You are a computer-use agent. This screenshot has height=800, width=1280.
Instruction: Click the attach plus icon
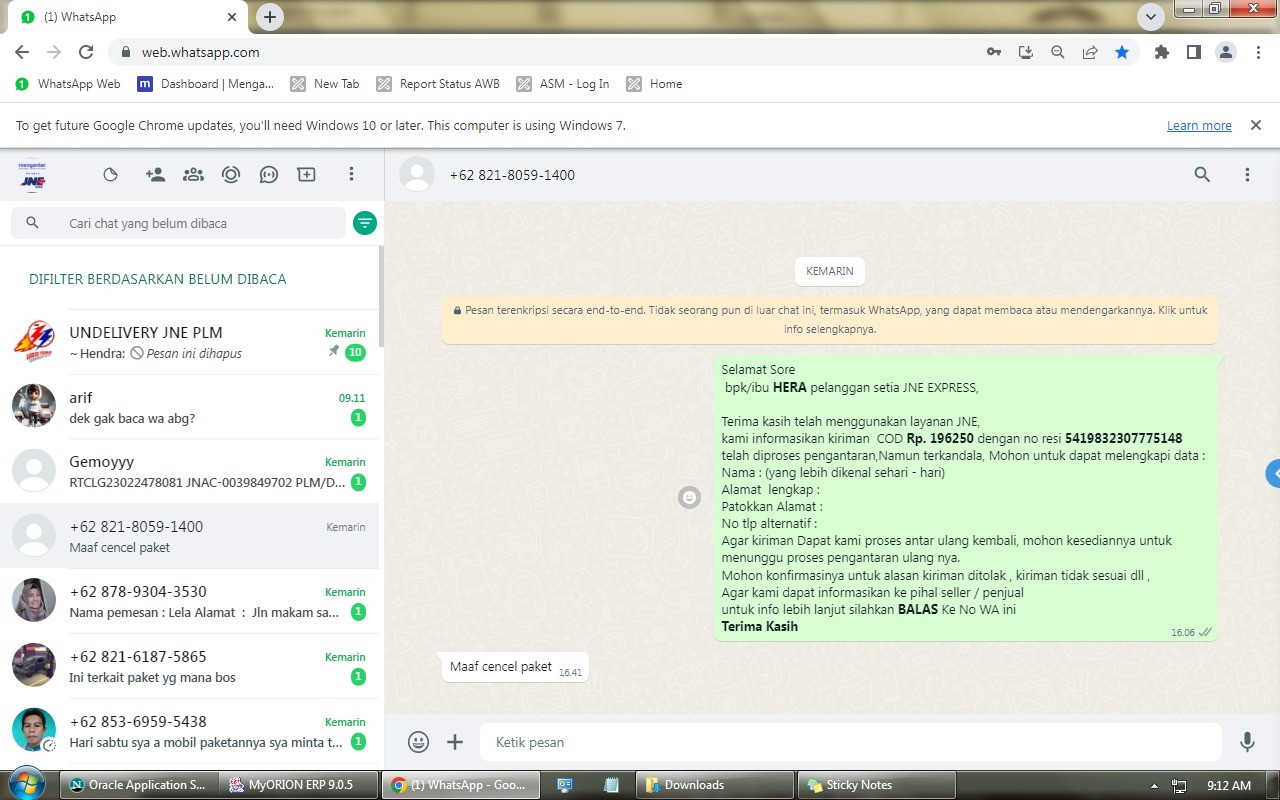(x=455, y=742)
